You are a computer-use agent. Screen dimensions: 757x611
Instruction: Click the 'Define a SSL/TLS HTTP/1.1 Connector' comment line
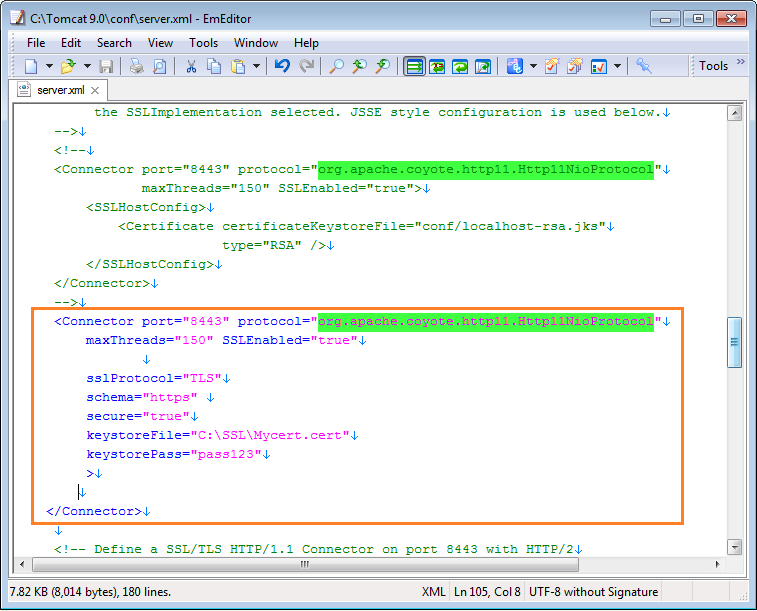314,549
